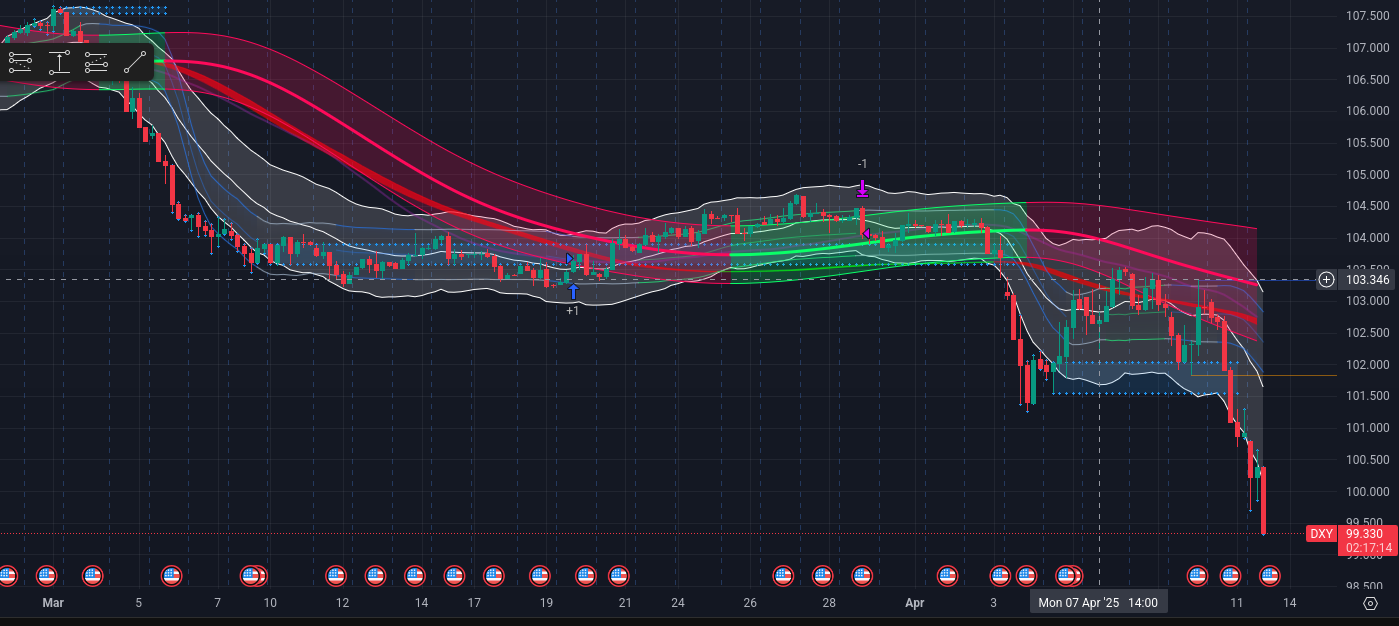The width and height of the screenshot is (1399, 626).
Task: Select the vertical arrow price range tool
Action: coord(60,62)
